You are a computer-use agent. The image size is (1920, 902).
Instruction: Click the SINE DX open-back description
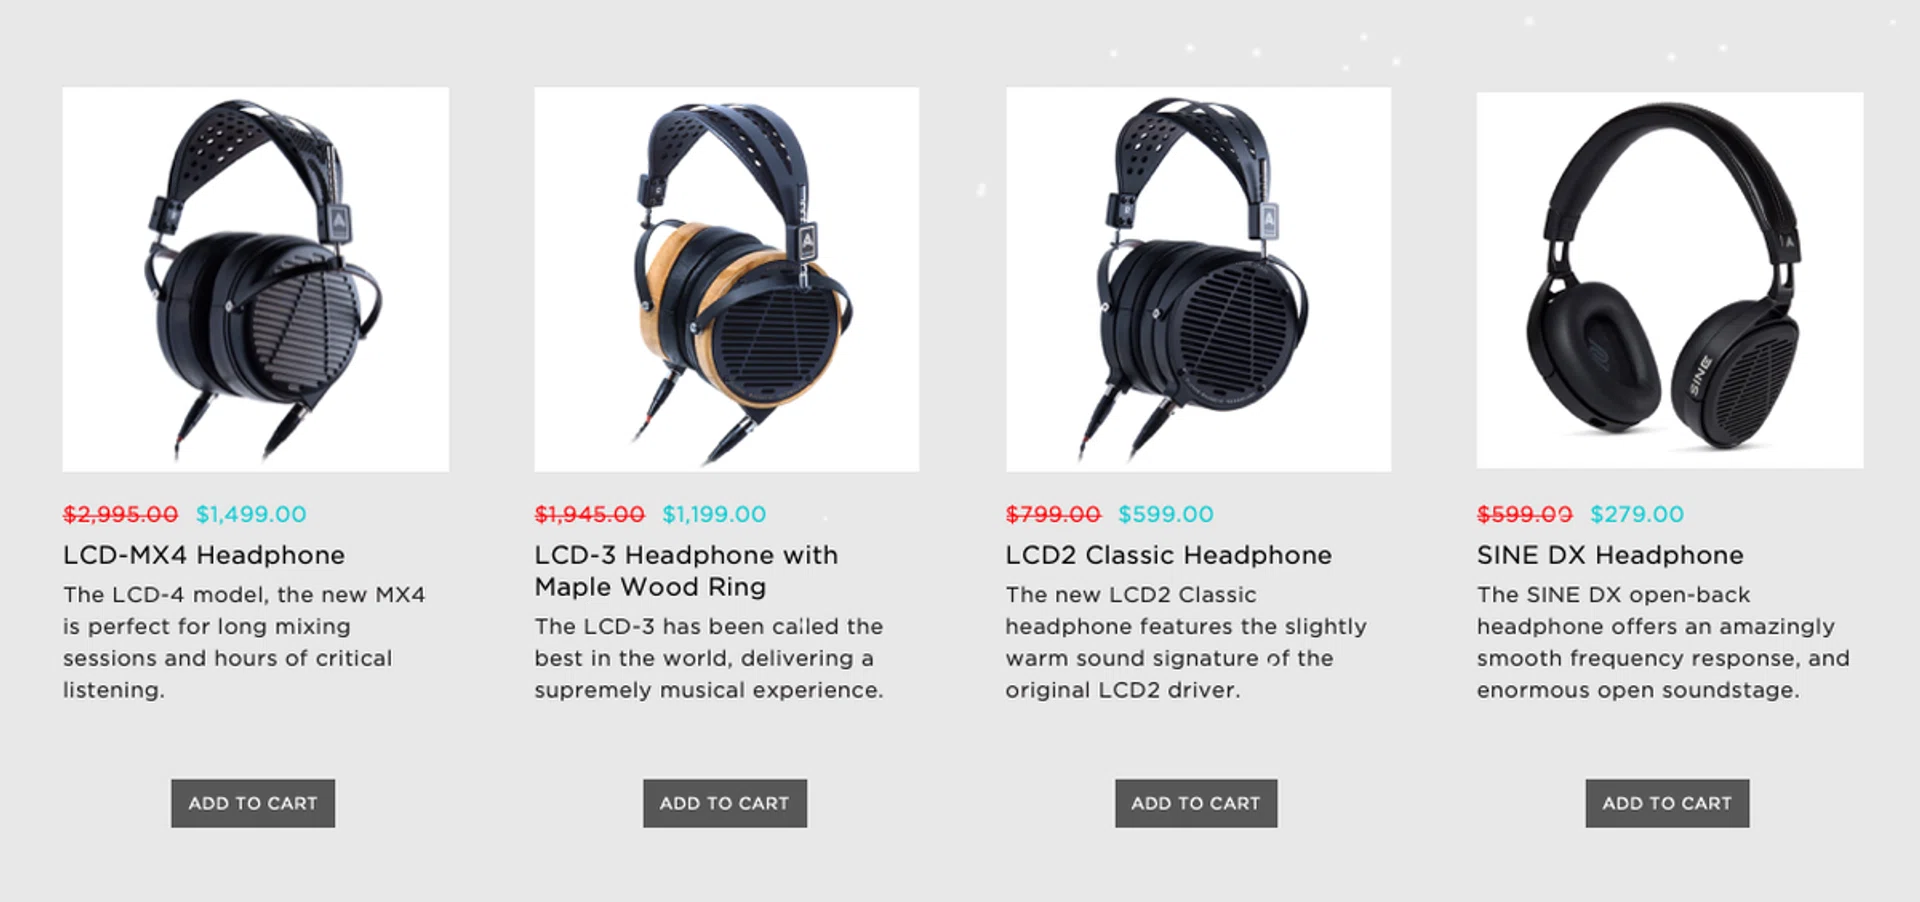coord(1663,642)
